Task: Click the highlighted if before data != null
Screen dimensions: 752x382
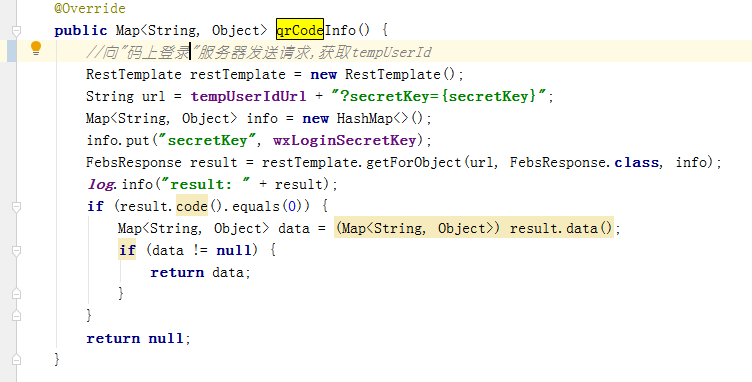Action: 127,250
